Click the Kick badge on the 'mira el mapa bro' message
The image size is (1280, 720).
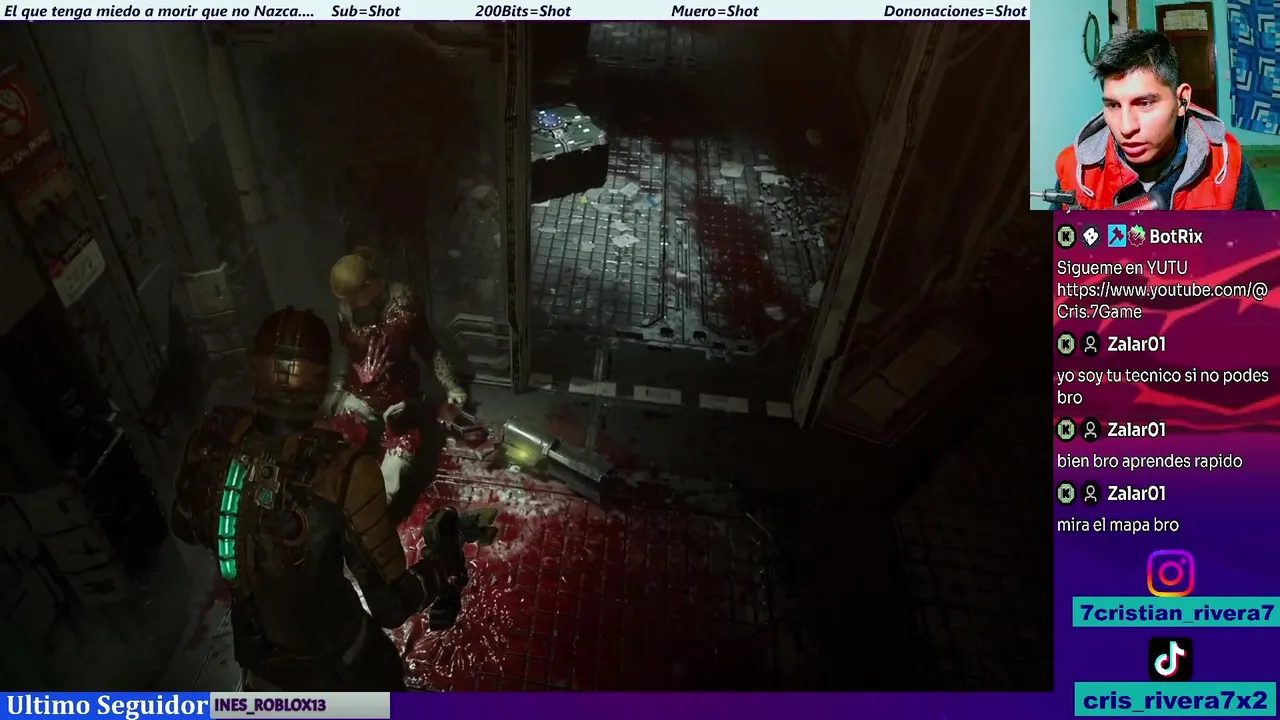[1066, 494]
